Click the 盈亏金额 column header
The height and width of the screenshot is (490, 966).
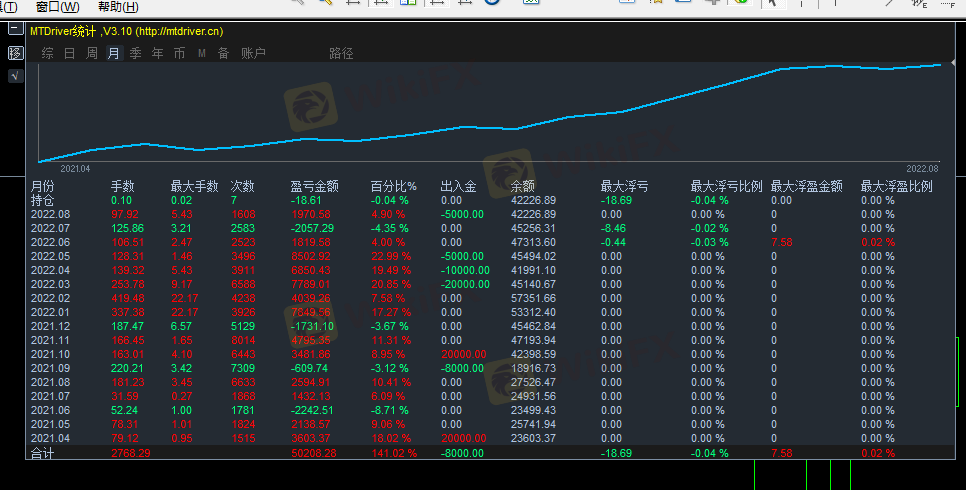pyautogui.click(x=314, y=186)
